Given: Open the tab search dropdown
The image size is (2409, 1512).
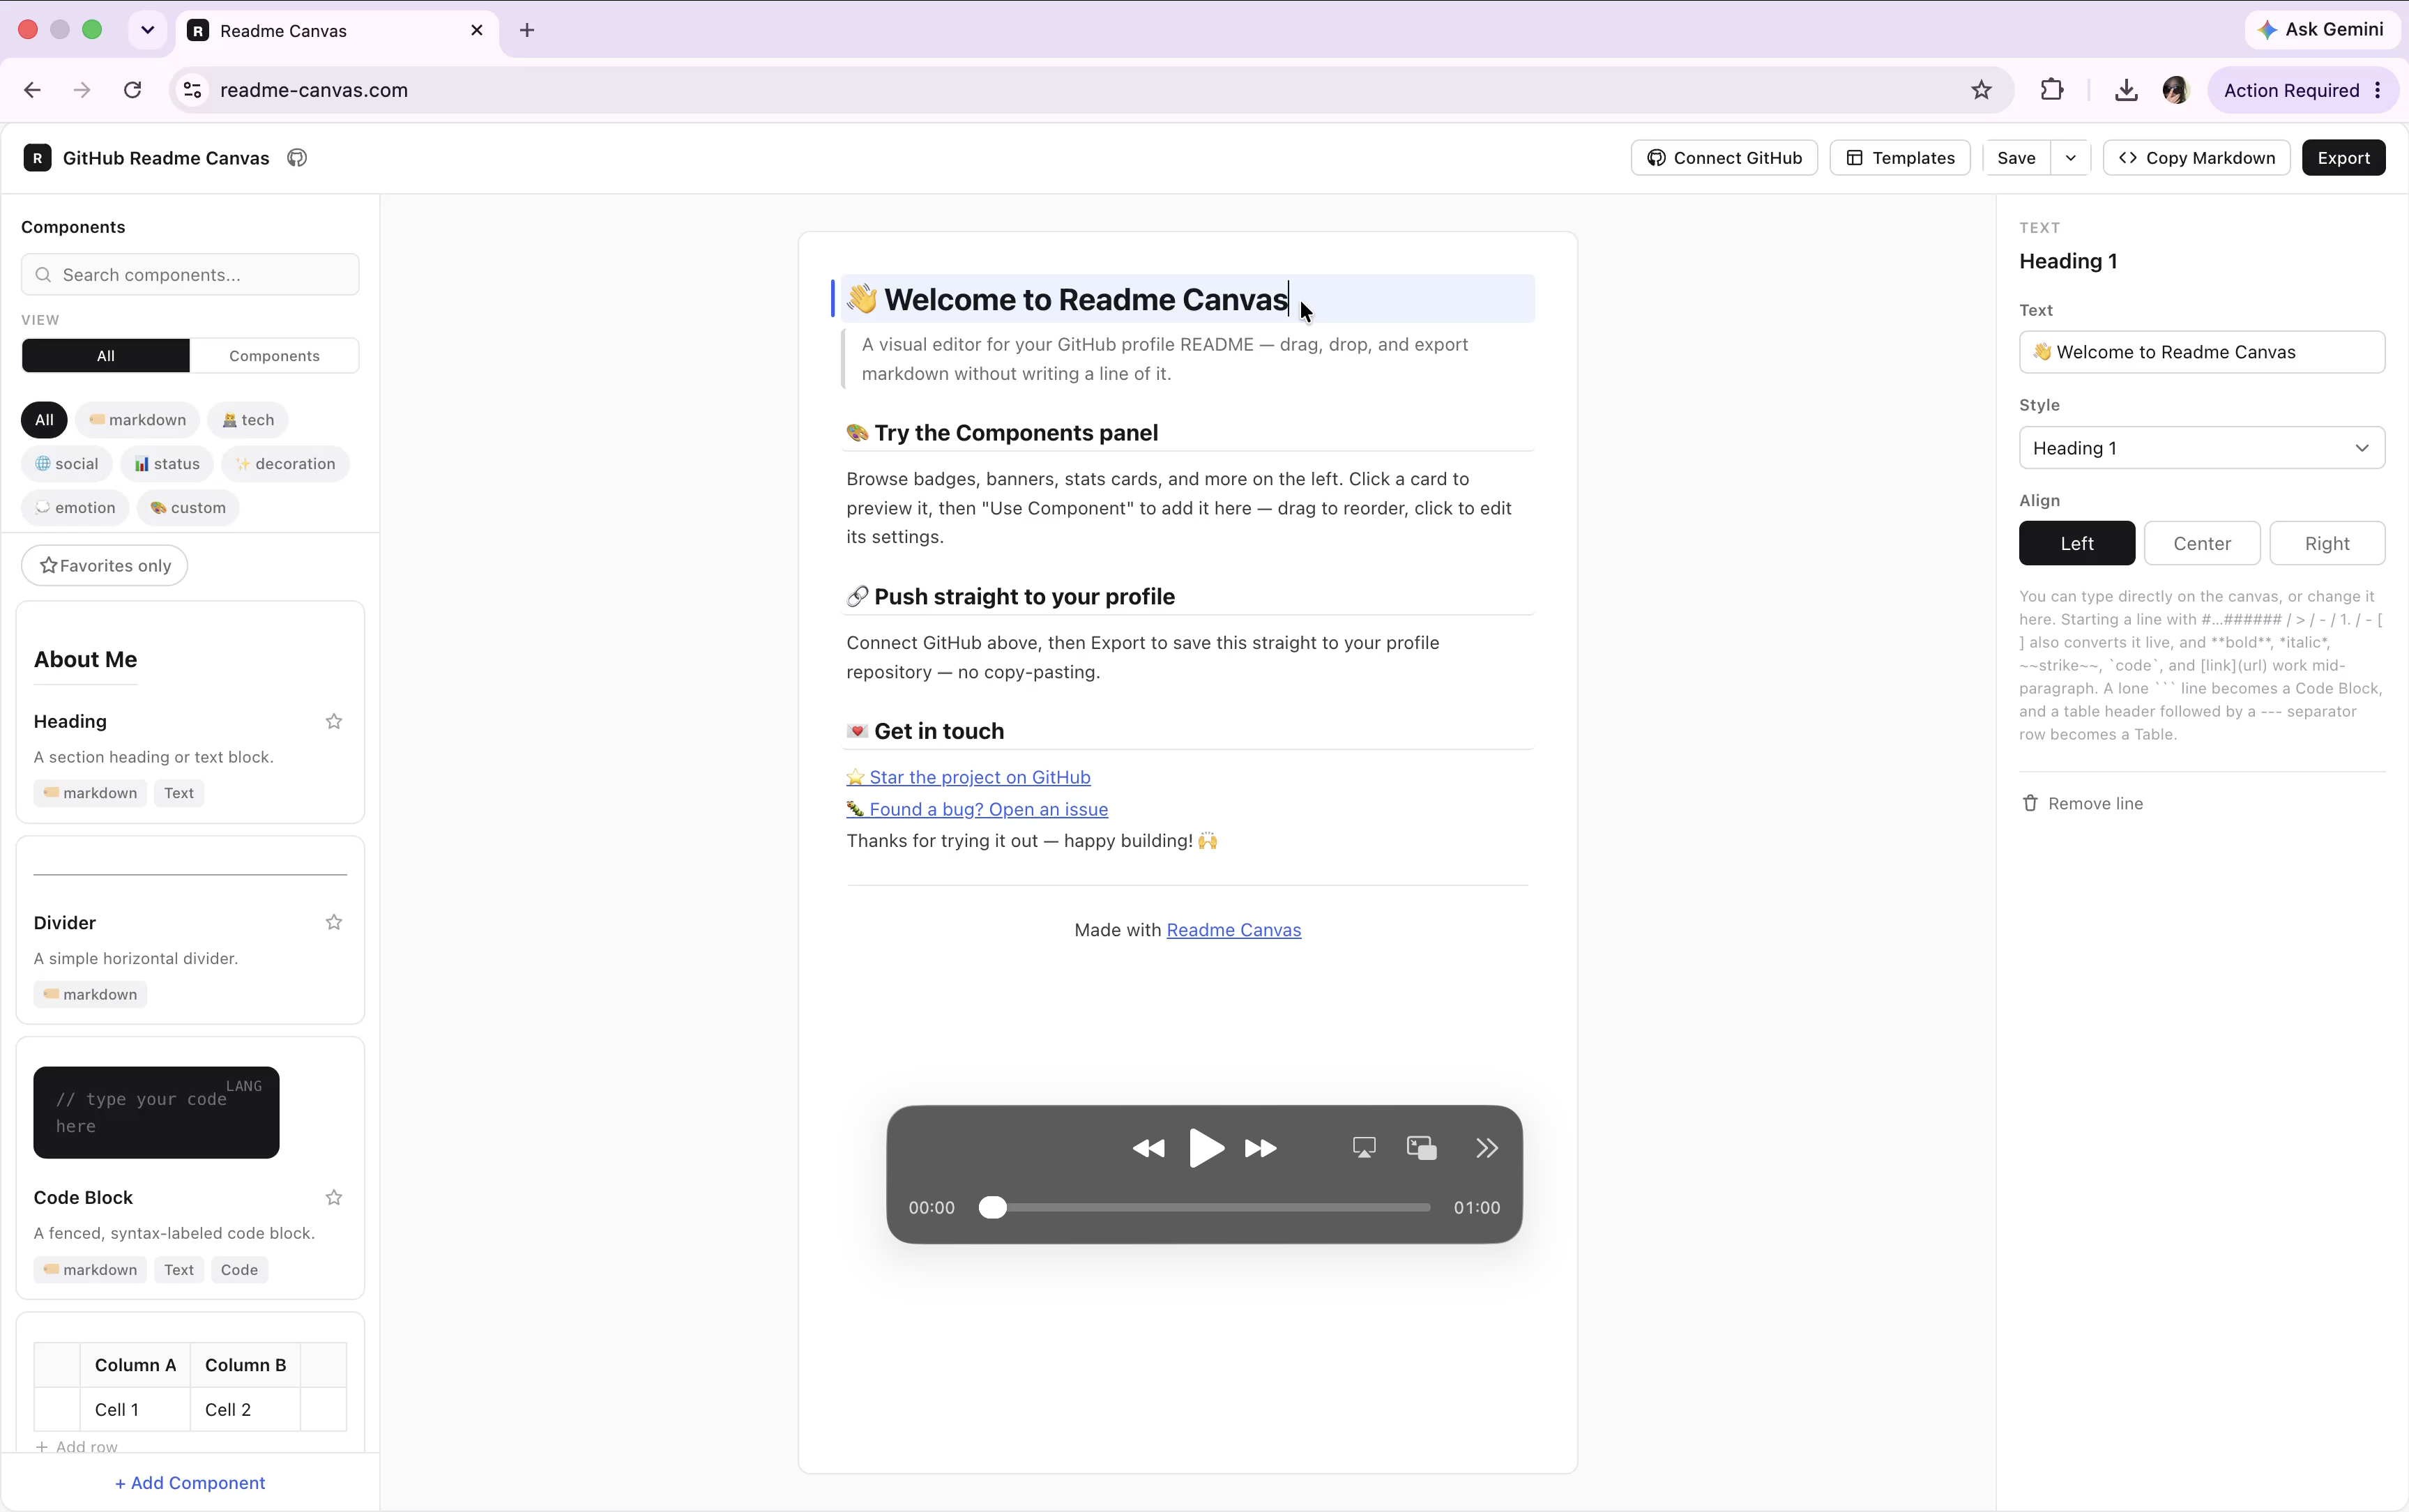Looking at the screenshot, I should click(148, 30).
